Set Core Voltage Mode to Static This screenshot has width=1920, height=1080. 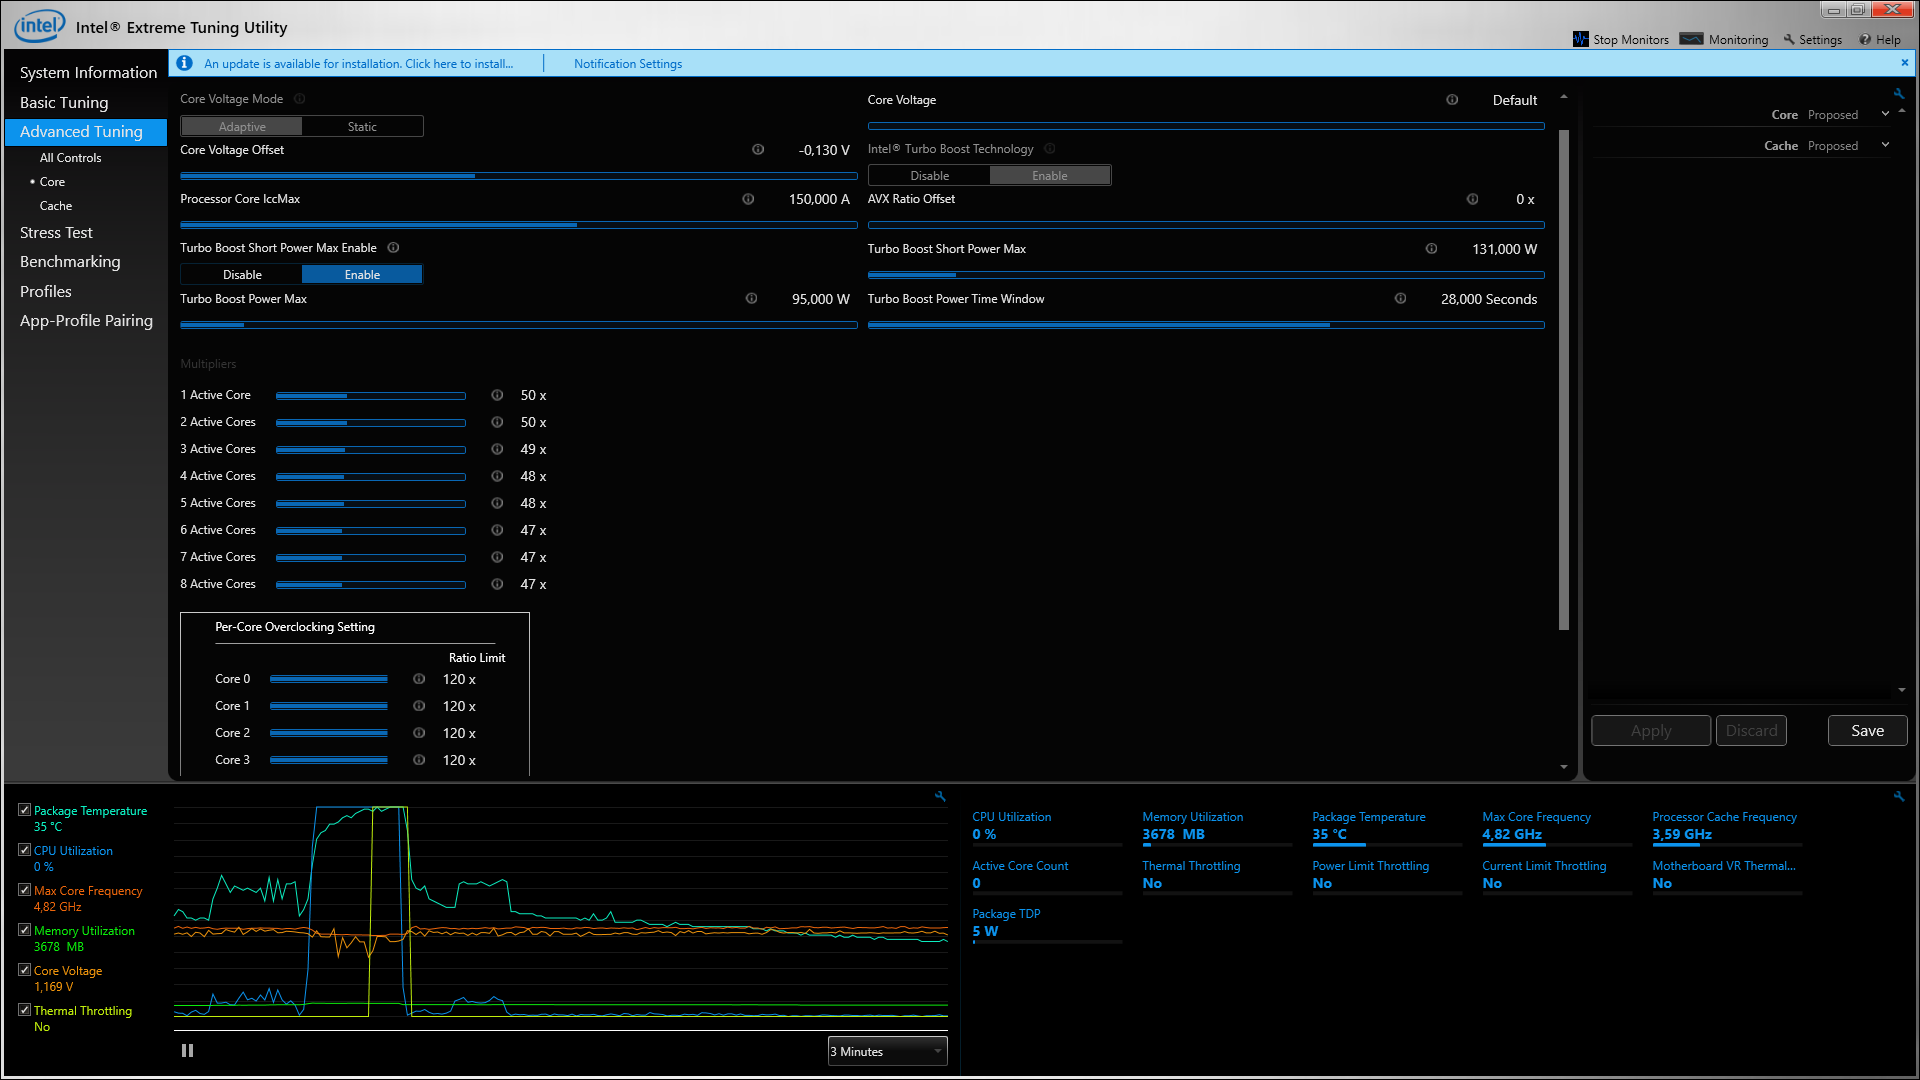coord(362,127)
